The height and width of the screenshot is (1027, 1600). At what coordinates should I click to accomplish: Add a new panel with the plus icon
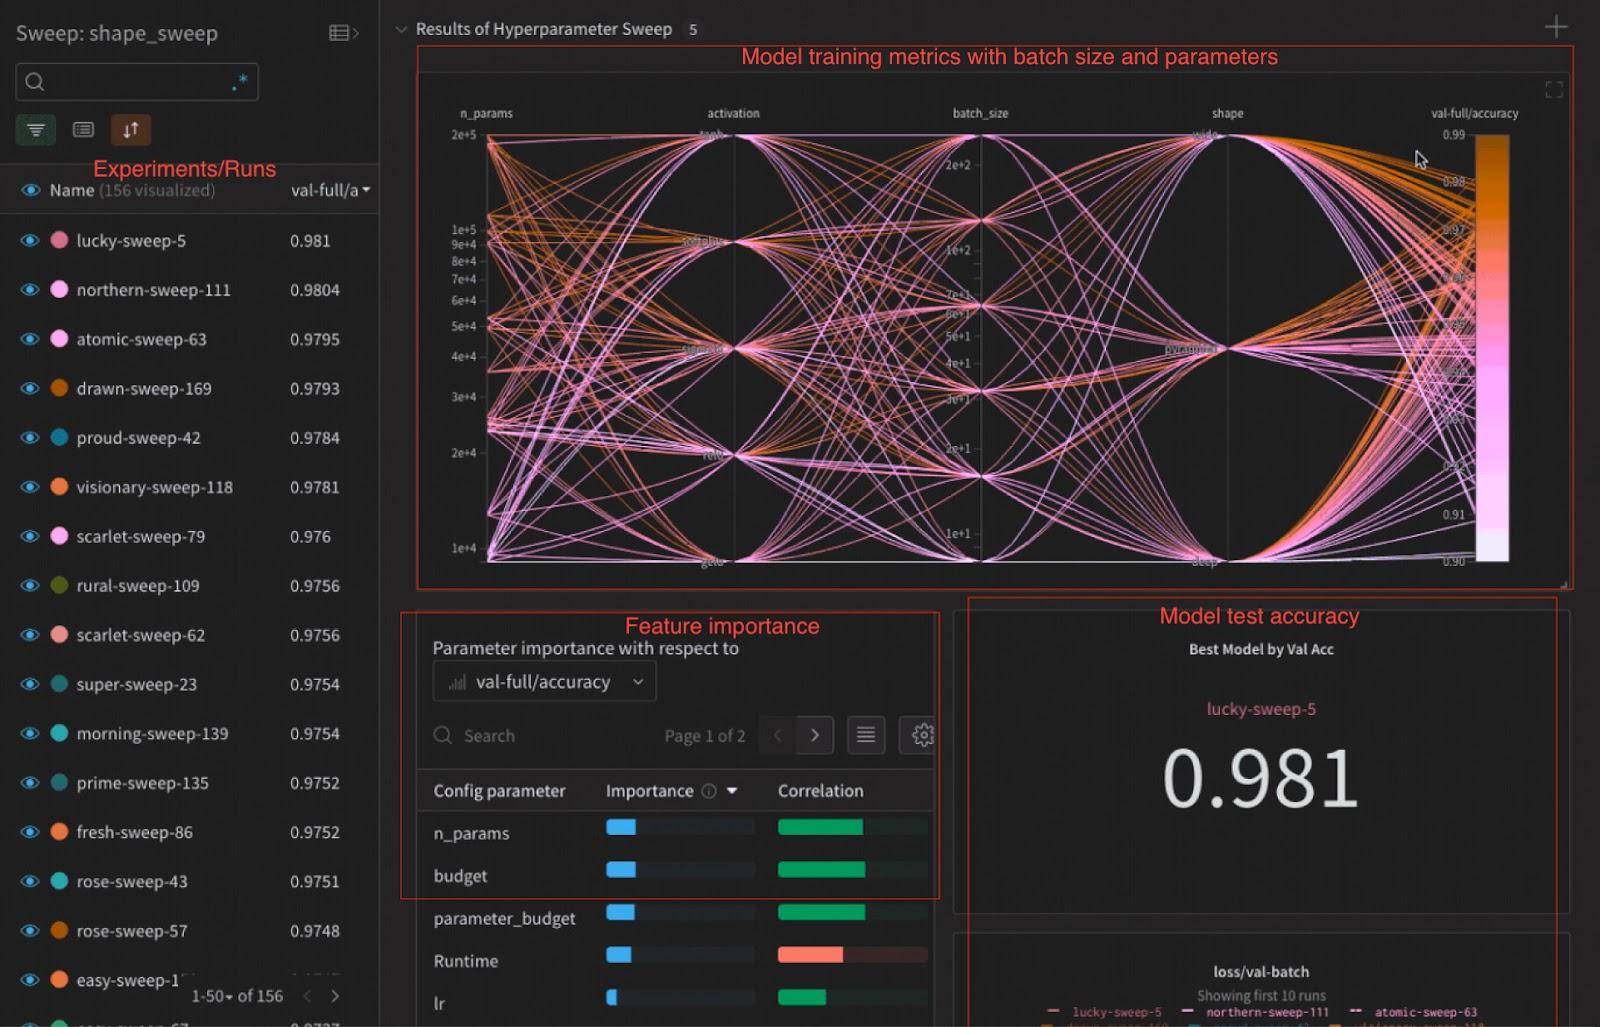click(x=1557, y=26)
